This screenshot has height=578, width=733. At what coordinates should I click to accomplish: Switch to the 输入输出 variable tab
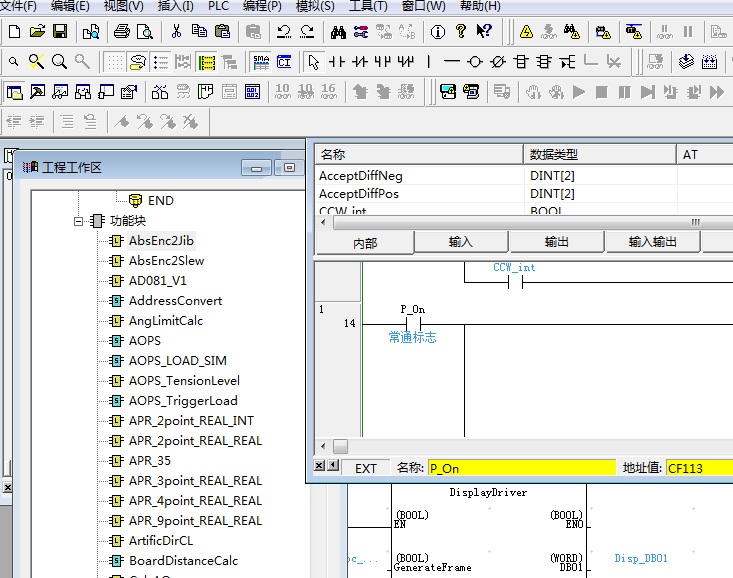point(653,242)
